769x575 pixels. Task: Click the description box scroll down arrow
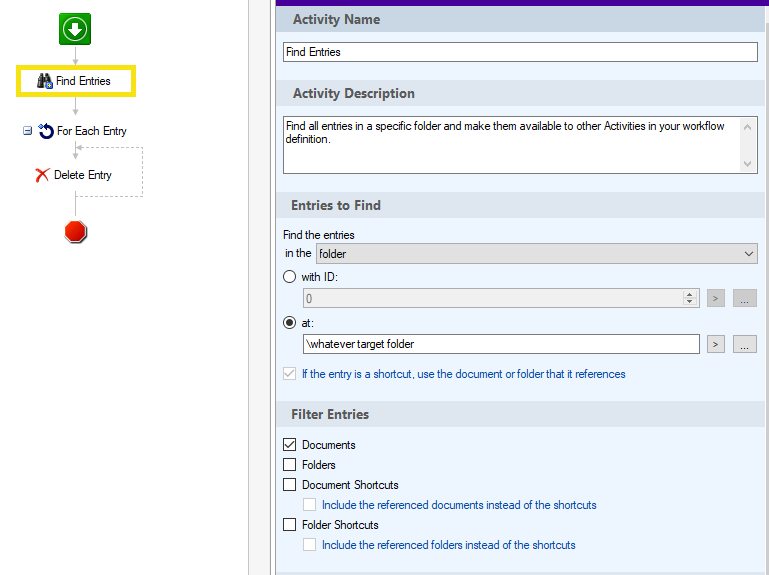point(747,164)
